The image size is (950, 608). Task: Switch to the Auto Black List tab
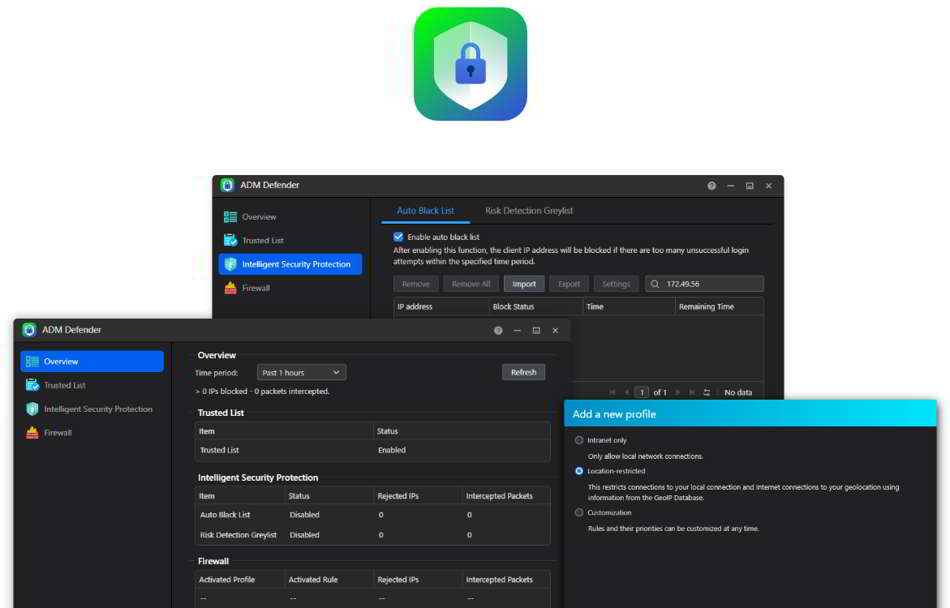(425, 211)
